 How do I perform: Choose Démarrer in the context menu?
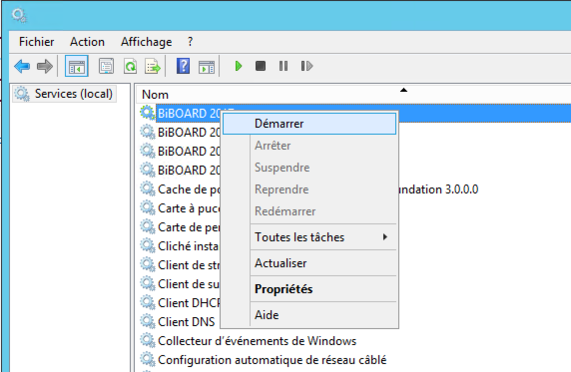click(x=309, y=124)
